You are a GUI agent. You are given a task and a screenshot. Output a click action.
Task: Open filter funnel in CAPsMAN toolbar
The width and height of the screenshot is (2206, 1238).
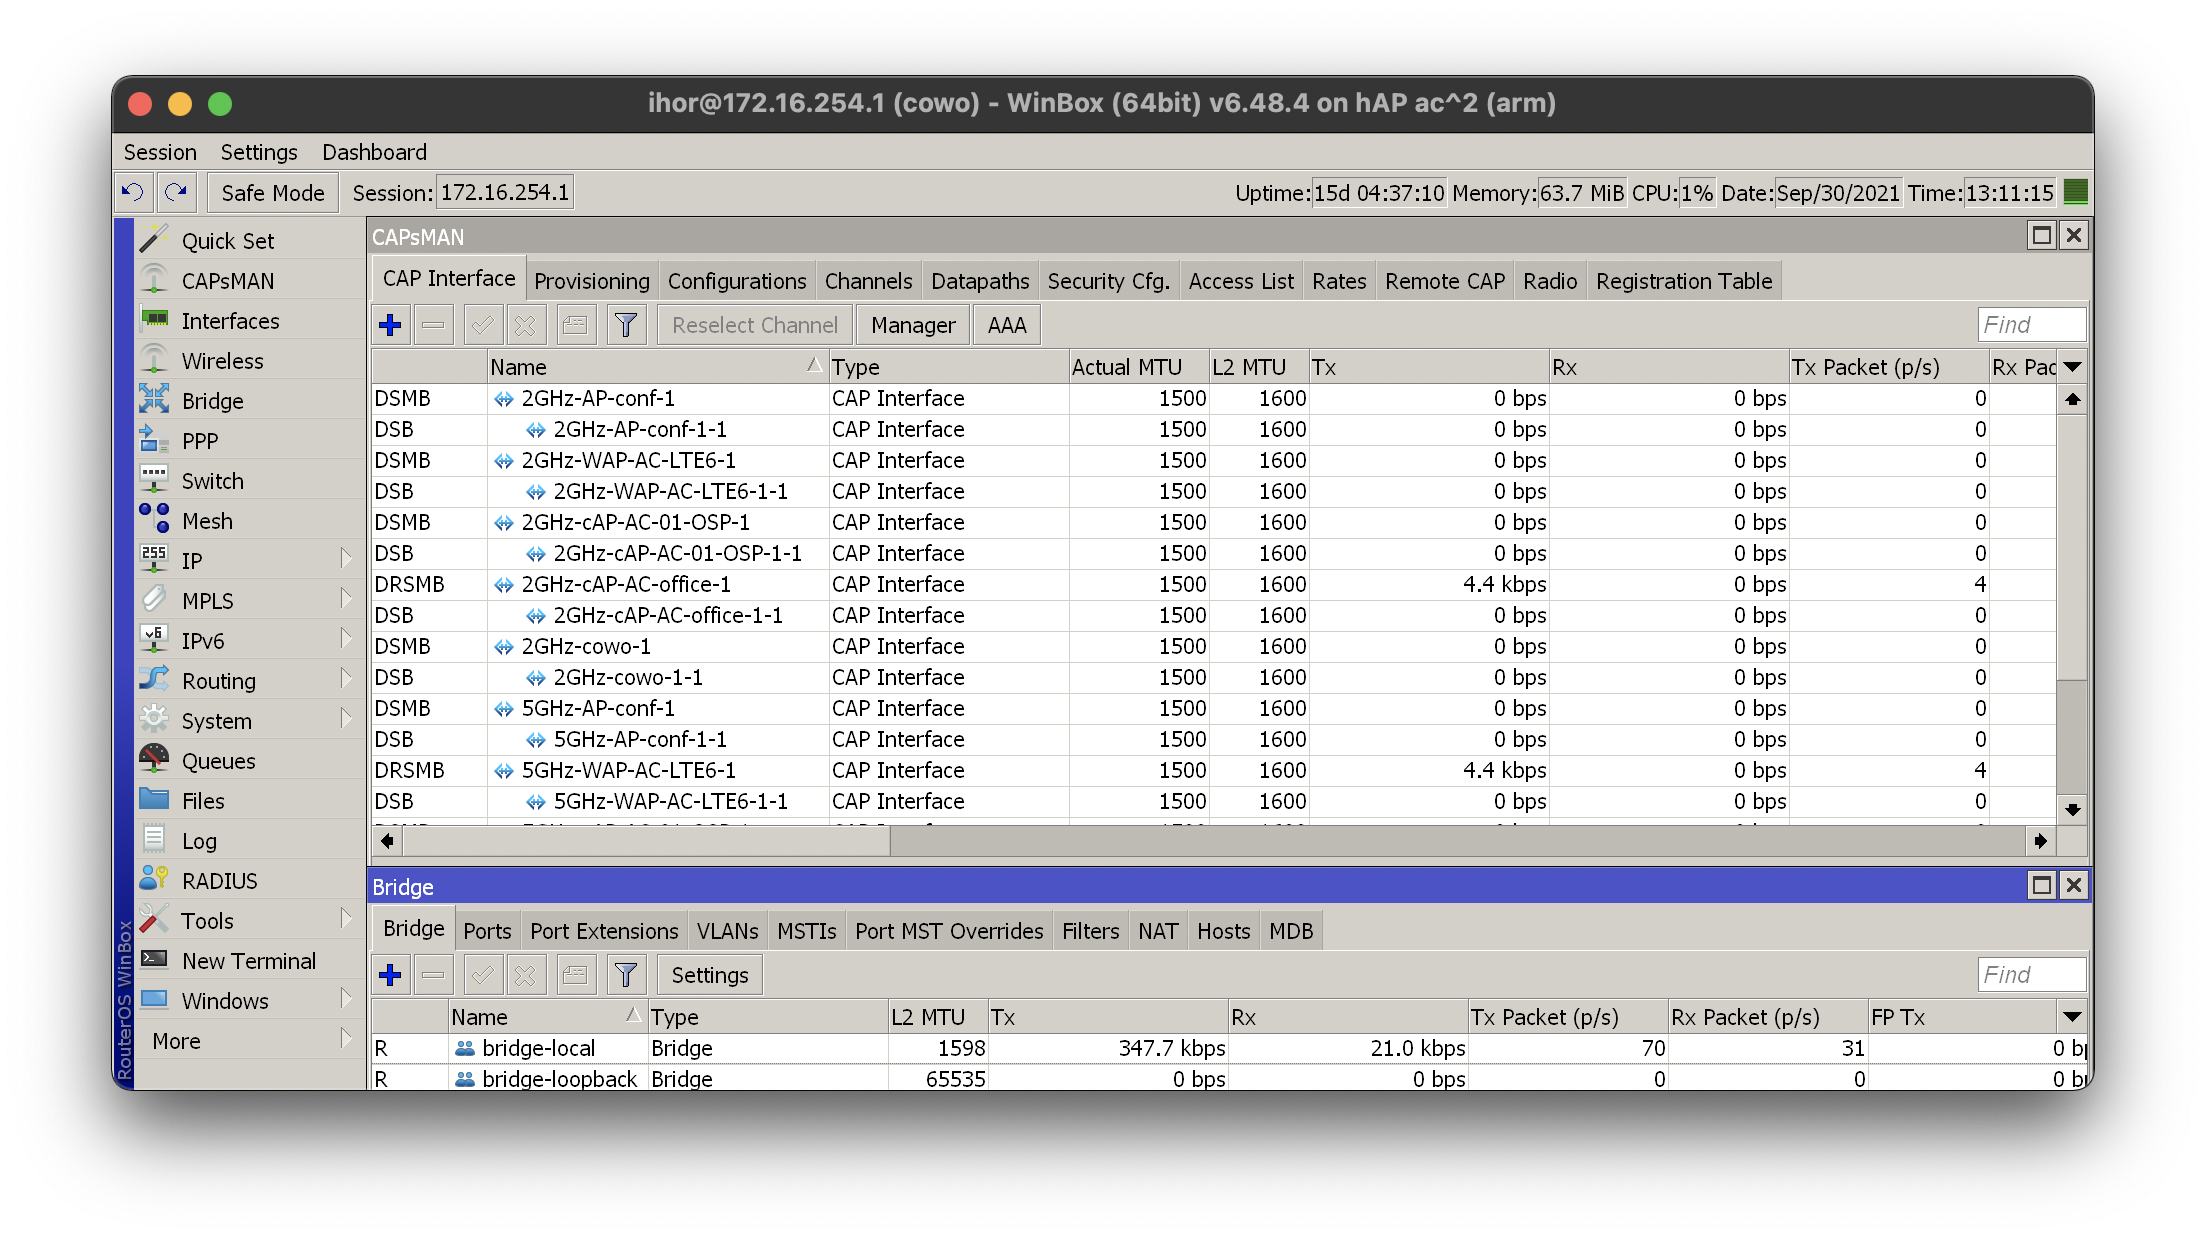626,325
